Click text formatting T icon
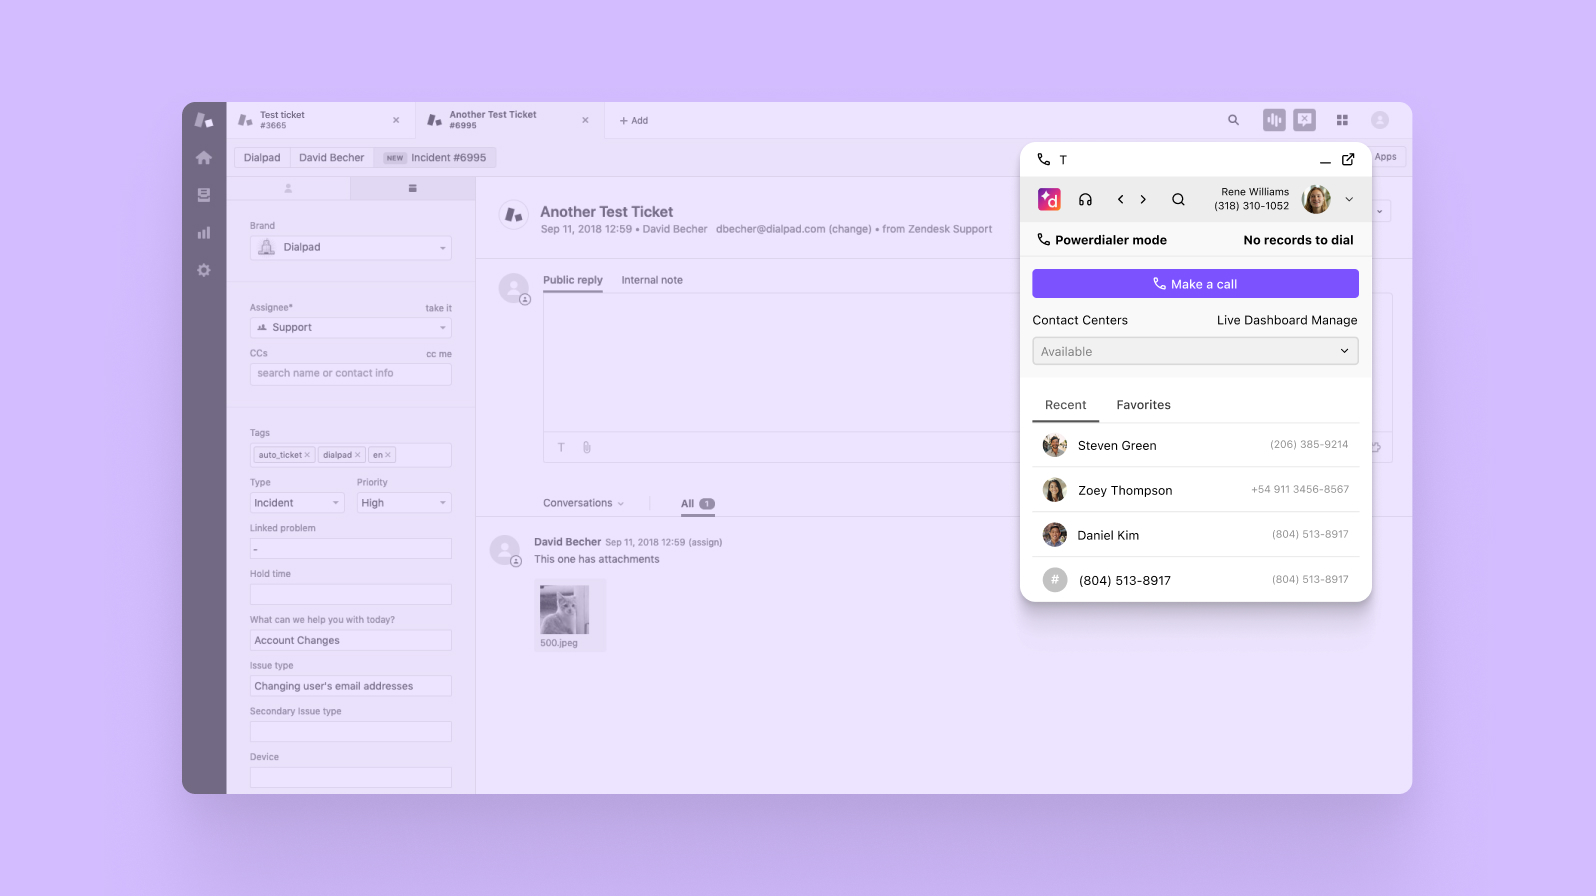The image size is (1596, 896). (x=561, y=447)
